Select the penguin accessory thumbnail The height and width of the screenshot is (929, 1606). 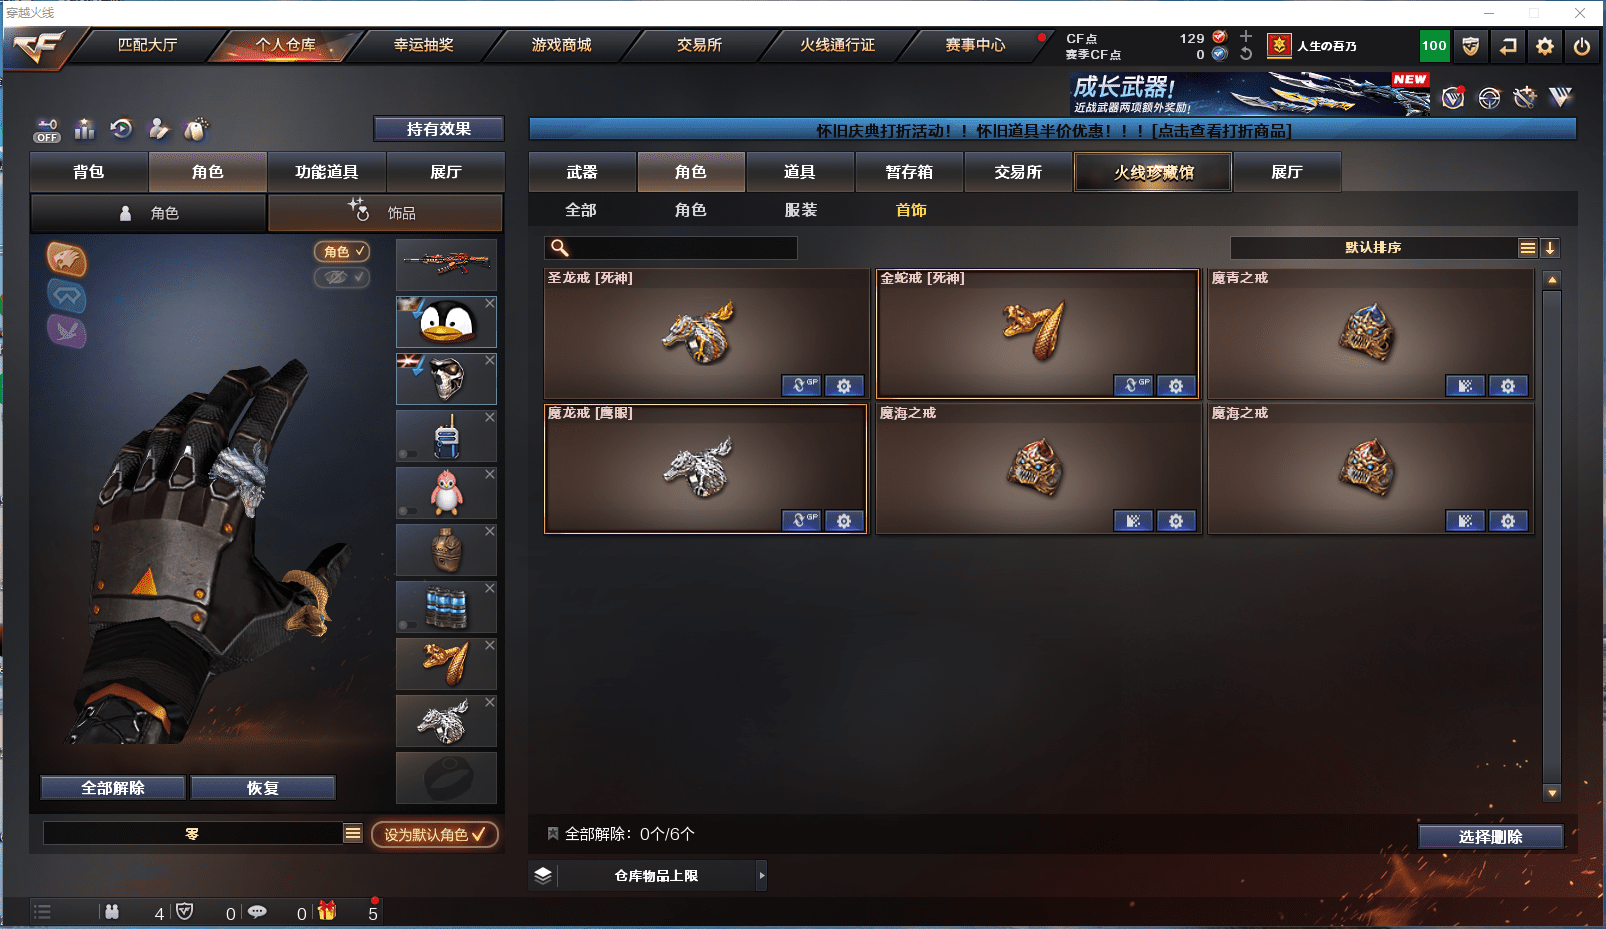pos(446,322)
